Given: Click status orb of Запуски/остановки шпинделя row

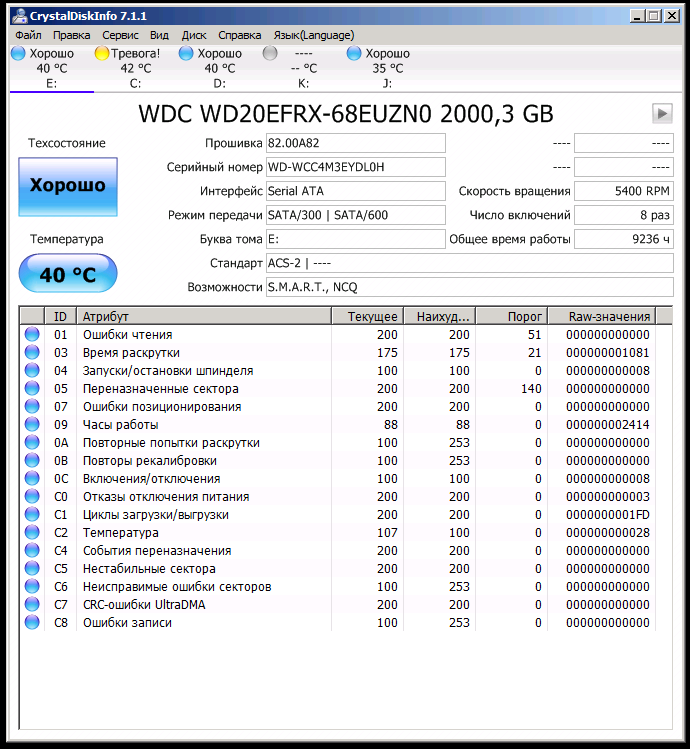Looking at the screenshot, I should coord(32,371).
